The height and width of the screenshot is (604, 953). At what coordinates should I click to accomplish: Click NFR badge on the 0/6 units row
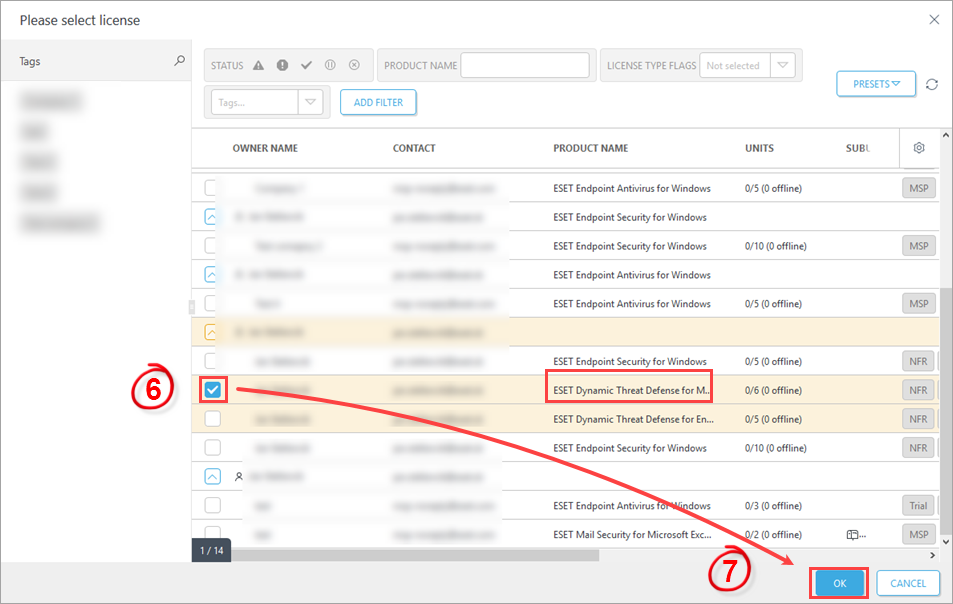[918, 390]
